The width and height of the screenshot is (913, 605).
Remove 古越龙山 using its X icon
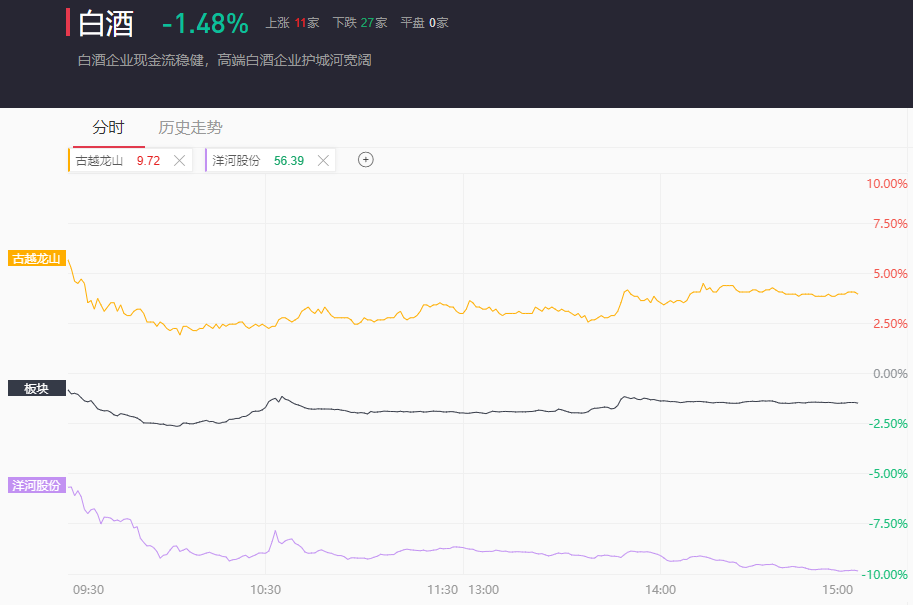click(x=180, y=160)
